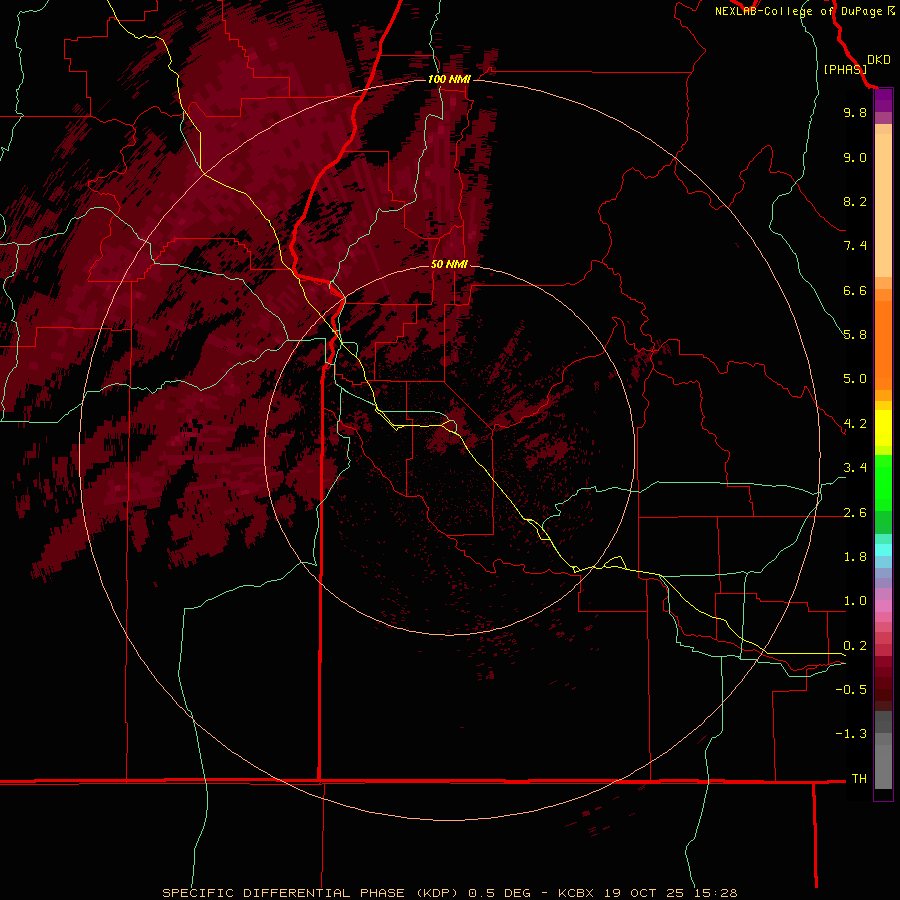Click "SPECIFIC DIFFERENTIAL PHASE (KDP)" in the footer title
Viewport: 900px width, 900px height.
click(x=310, y=893)
